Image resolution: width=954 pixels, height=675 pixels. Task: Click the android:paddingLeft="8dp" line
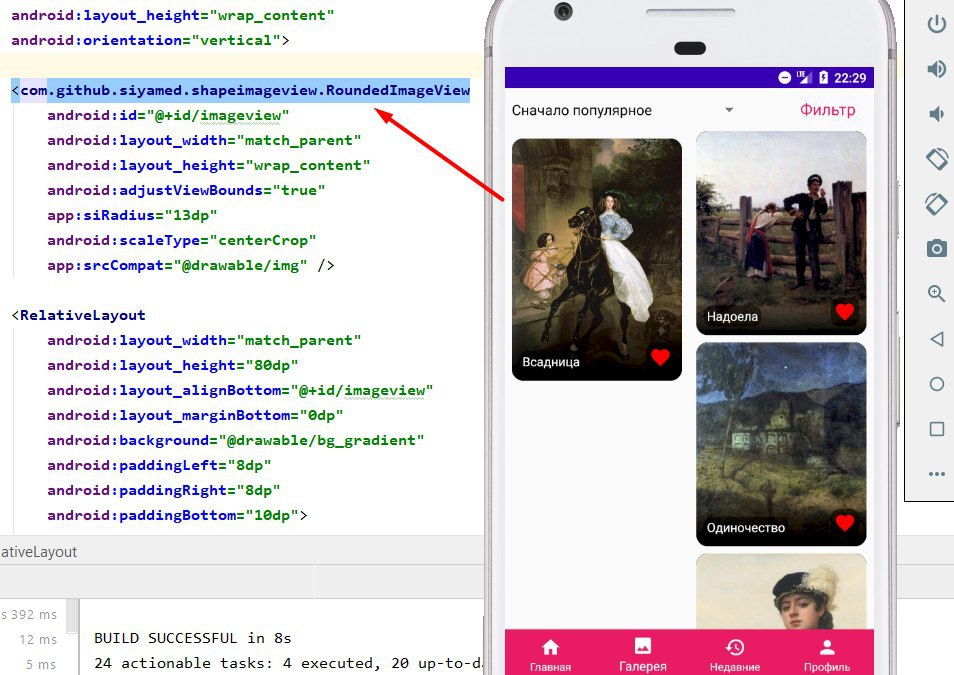point(159,465)
